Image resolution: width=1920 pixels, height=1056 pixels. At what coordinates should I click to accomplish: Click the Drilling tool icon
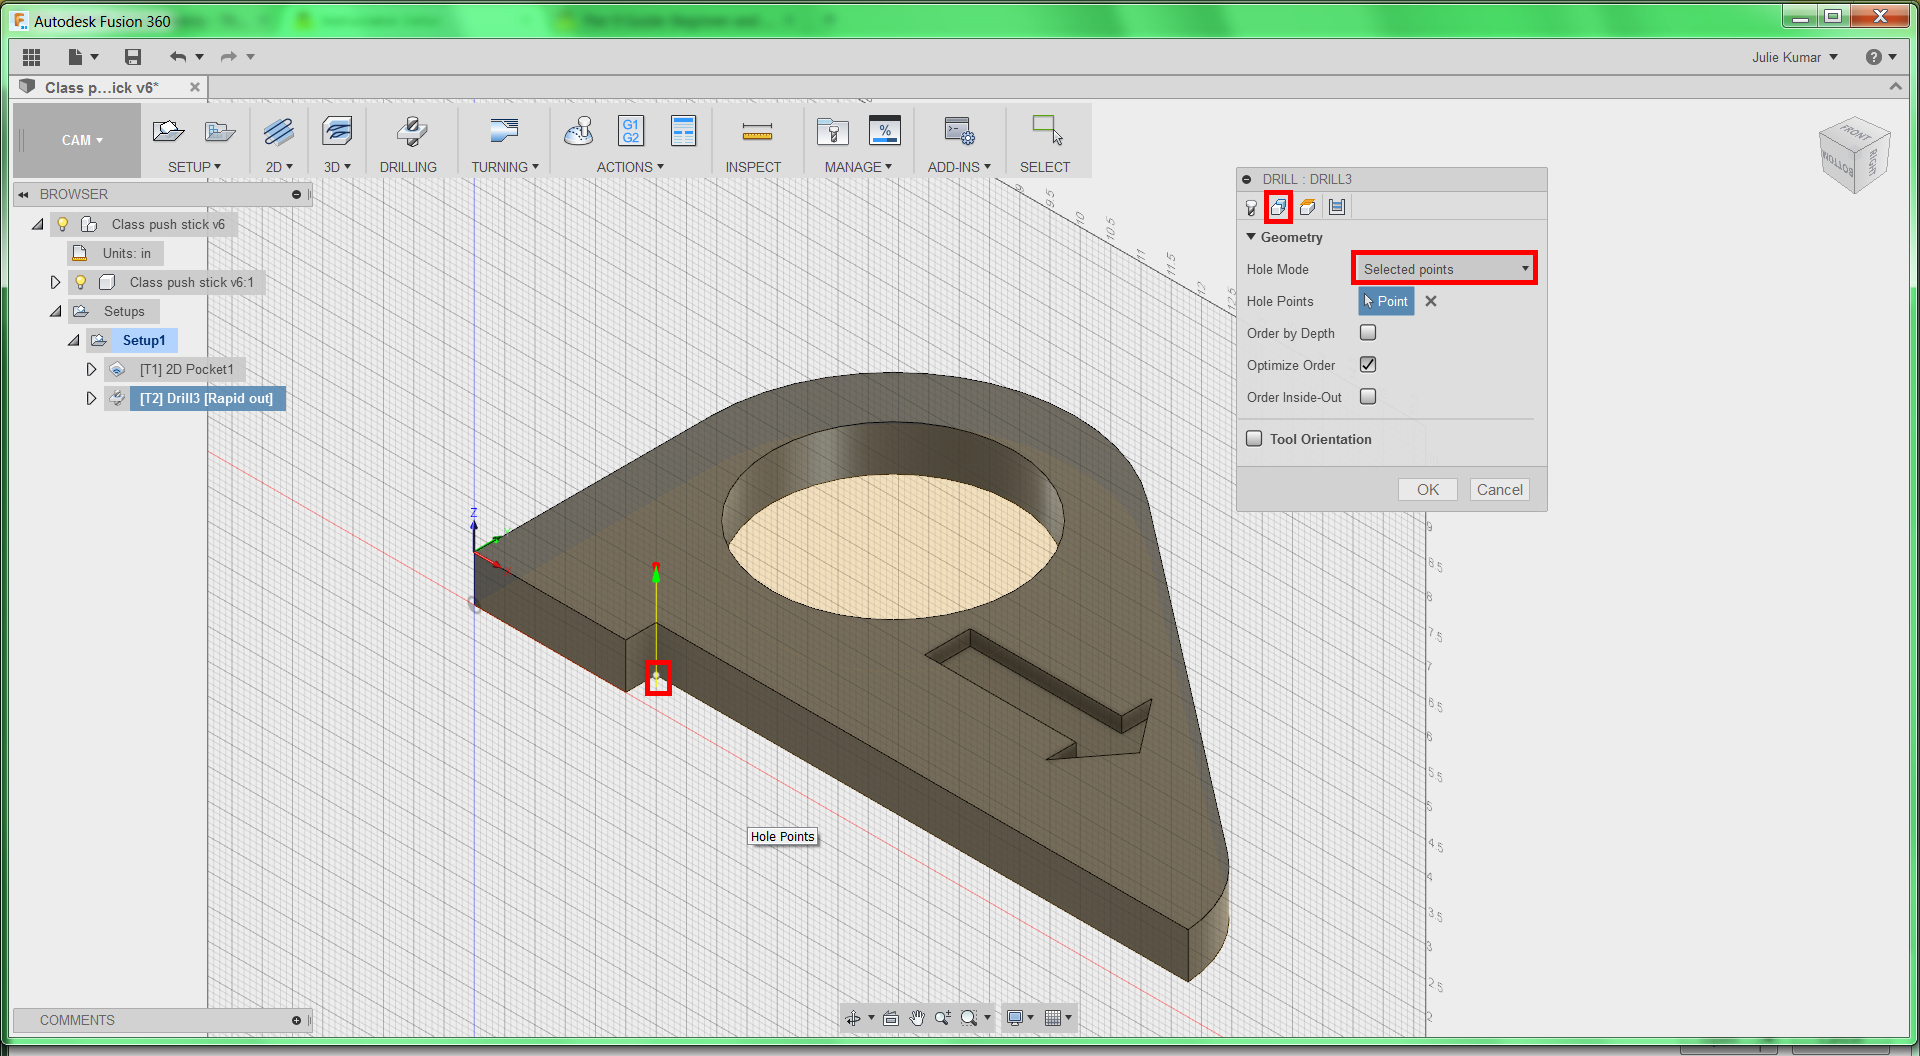410,132
